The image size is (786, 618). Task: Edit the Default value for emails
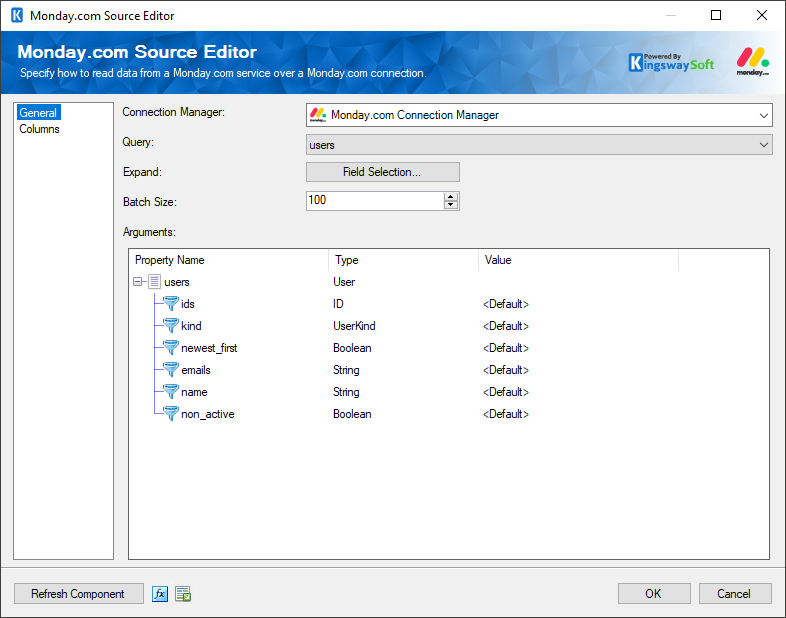click(506, 370)
